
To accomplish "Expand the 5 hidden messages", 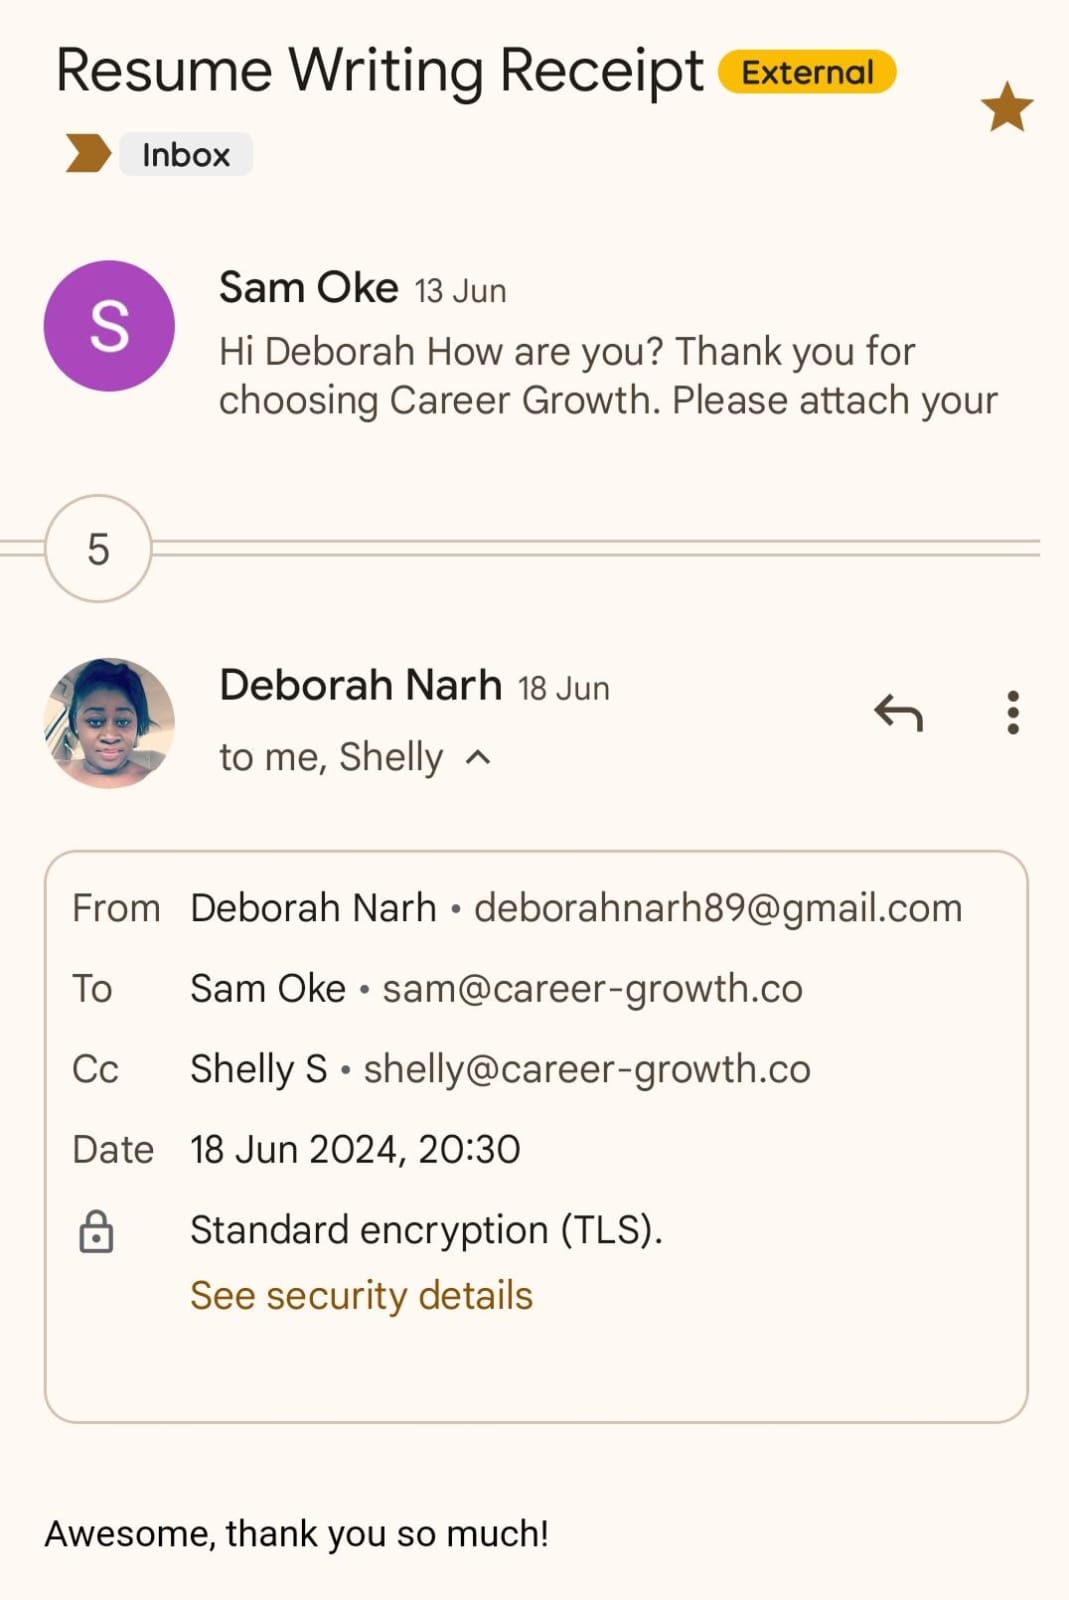I will [98, 549].
